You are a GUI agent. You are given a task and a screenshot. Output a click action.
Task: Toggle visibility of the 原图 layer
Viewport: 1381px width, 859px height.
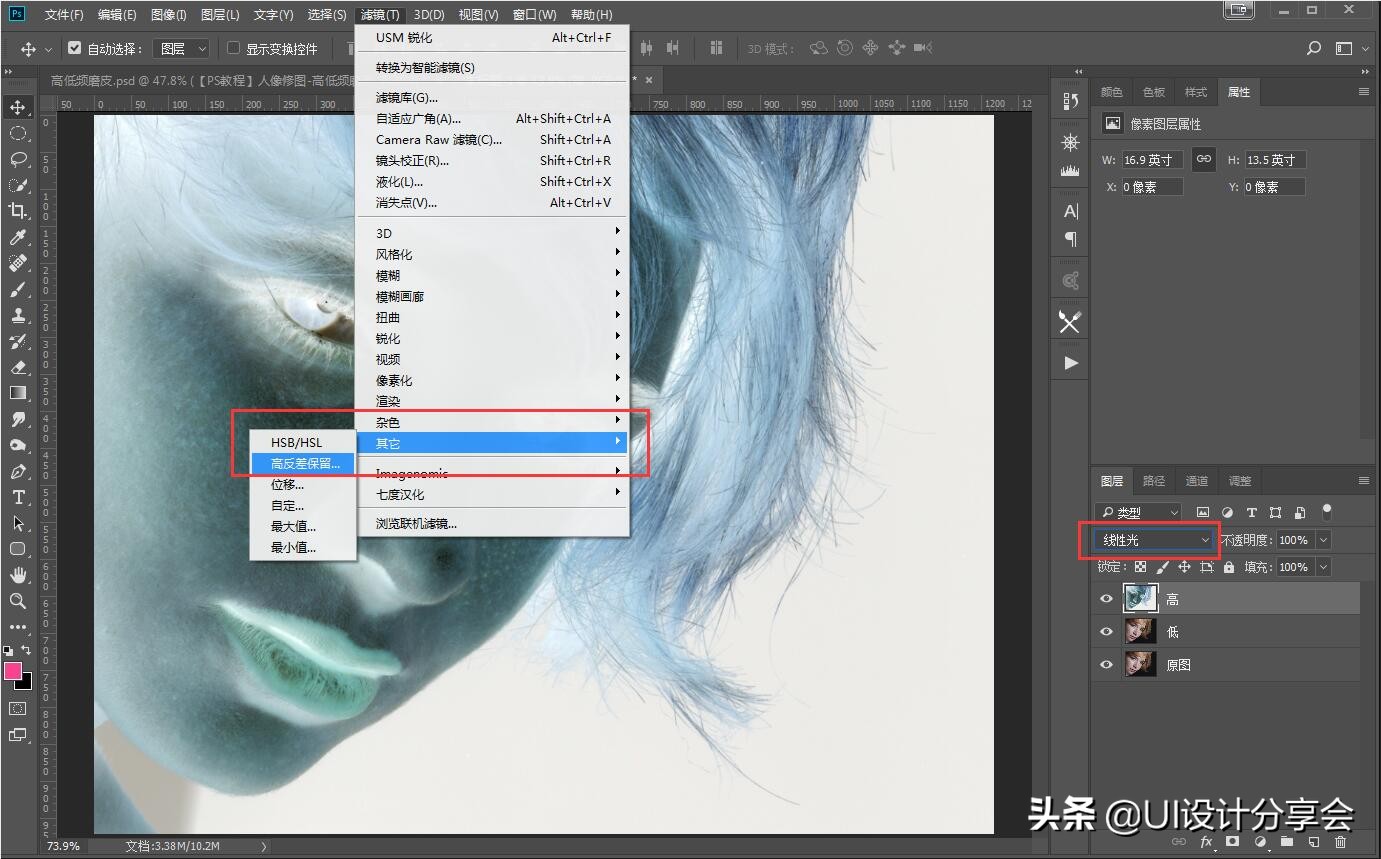1106,665
